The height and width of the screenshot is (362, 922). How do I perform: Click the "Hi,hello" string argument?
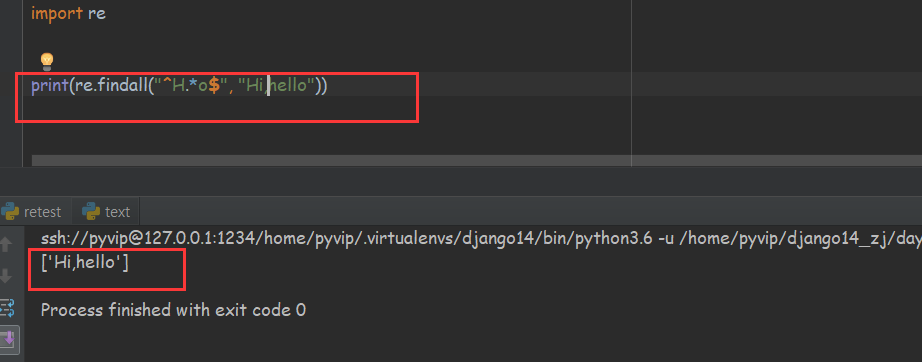275,86
